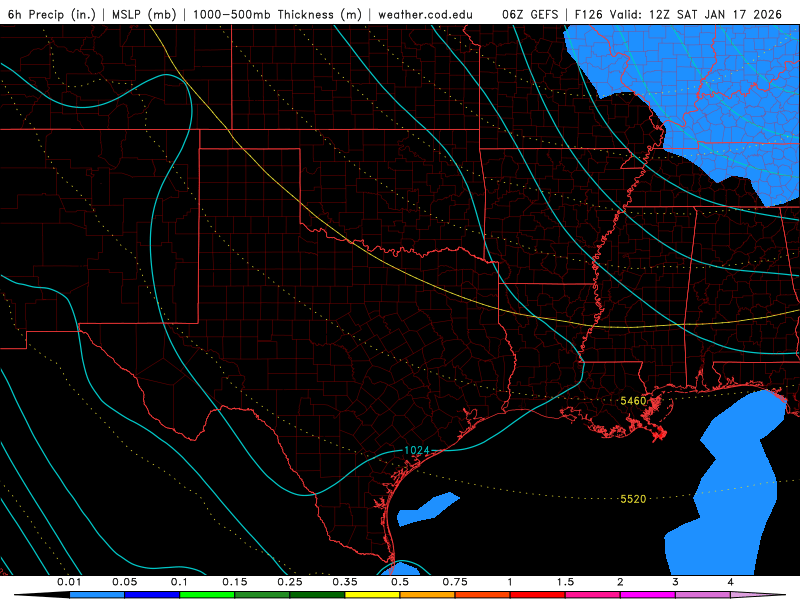Click the 'Valid: 12Z SAT JAN 17 2026' text
Viewport: 800px width, 600px height.
(x=696, y=14)
